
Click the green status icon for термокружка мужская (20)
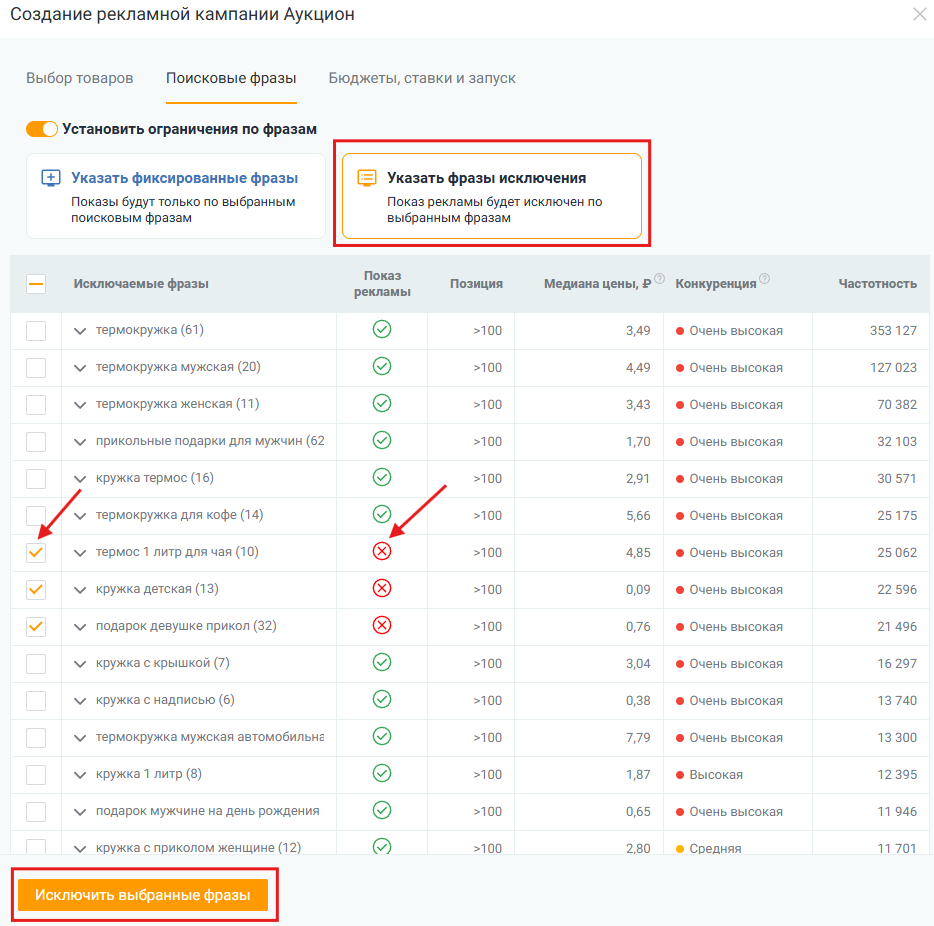click(382, 366)
